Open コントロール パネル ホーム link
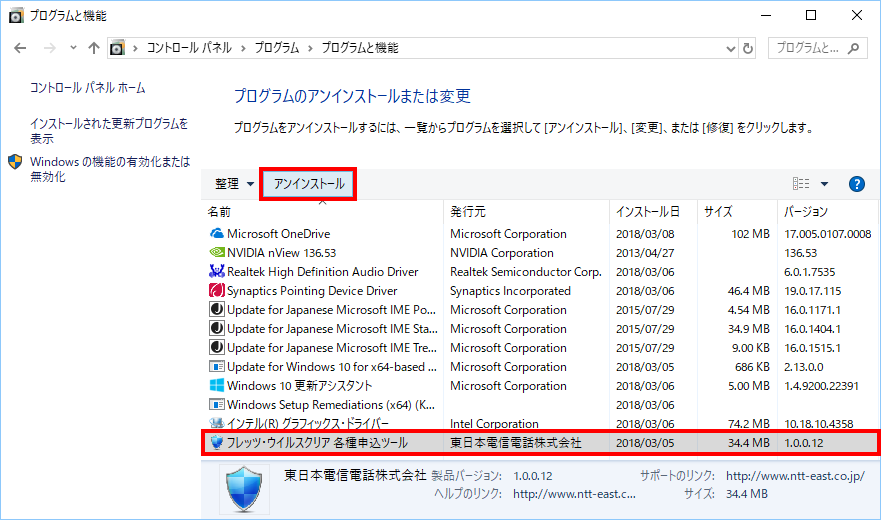This screenshot has height=520, width=881. pyautogui.click(x=88, y=88)
